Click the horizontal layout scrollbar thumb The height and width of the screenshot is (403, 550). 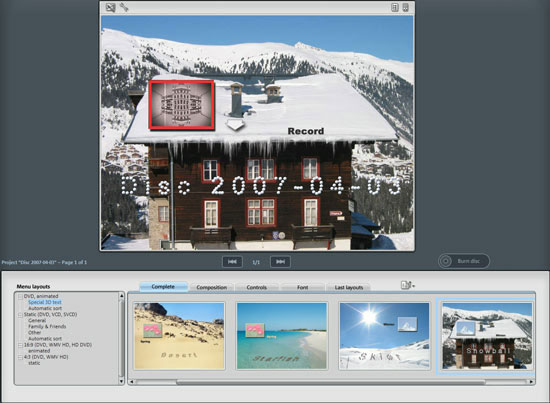pyautogui.click(x=331, y=382)
